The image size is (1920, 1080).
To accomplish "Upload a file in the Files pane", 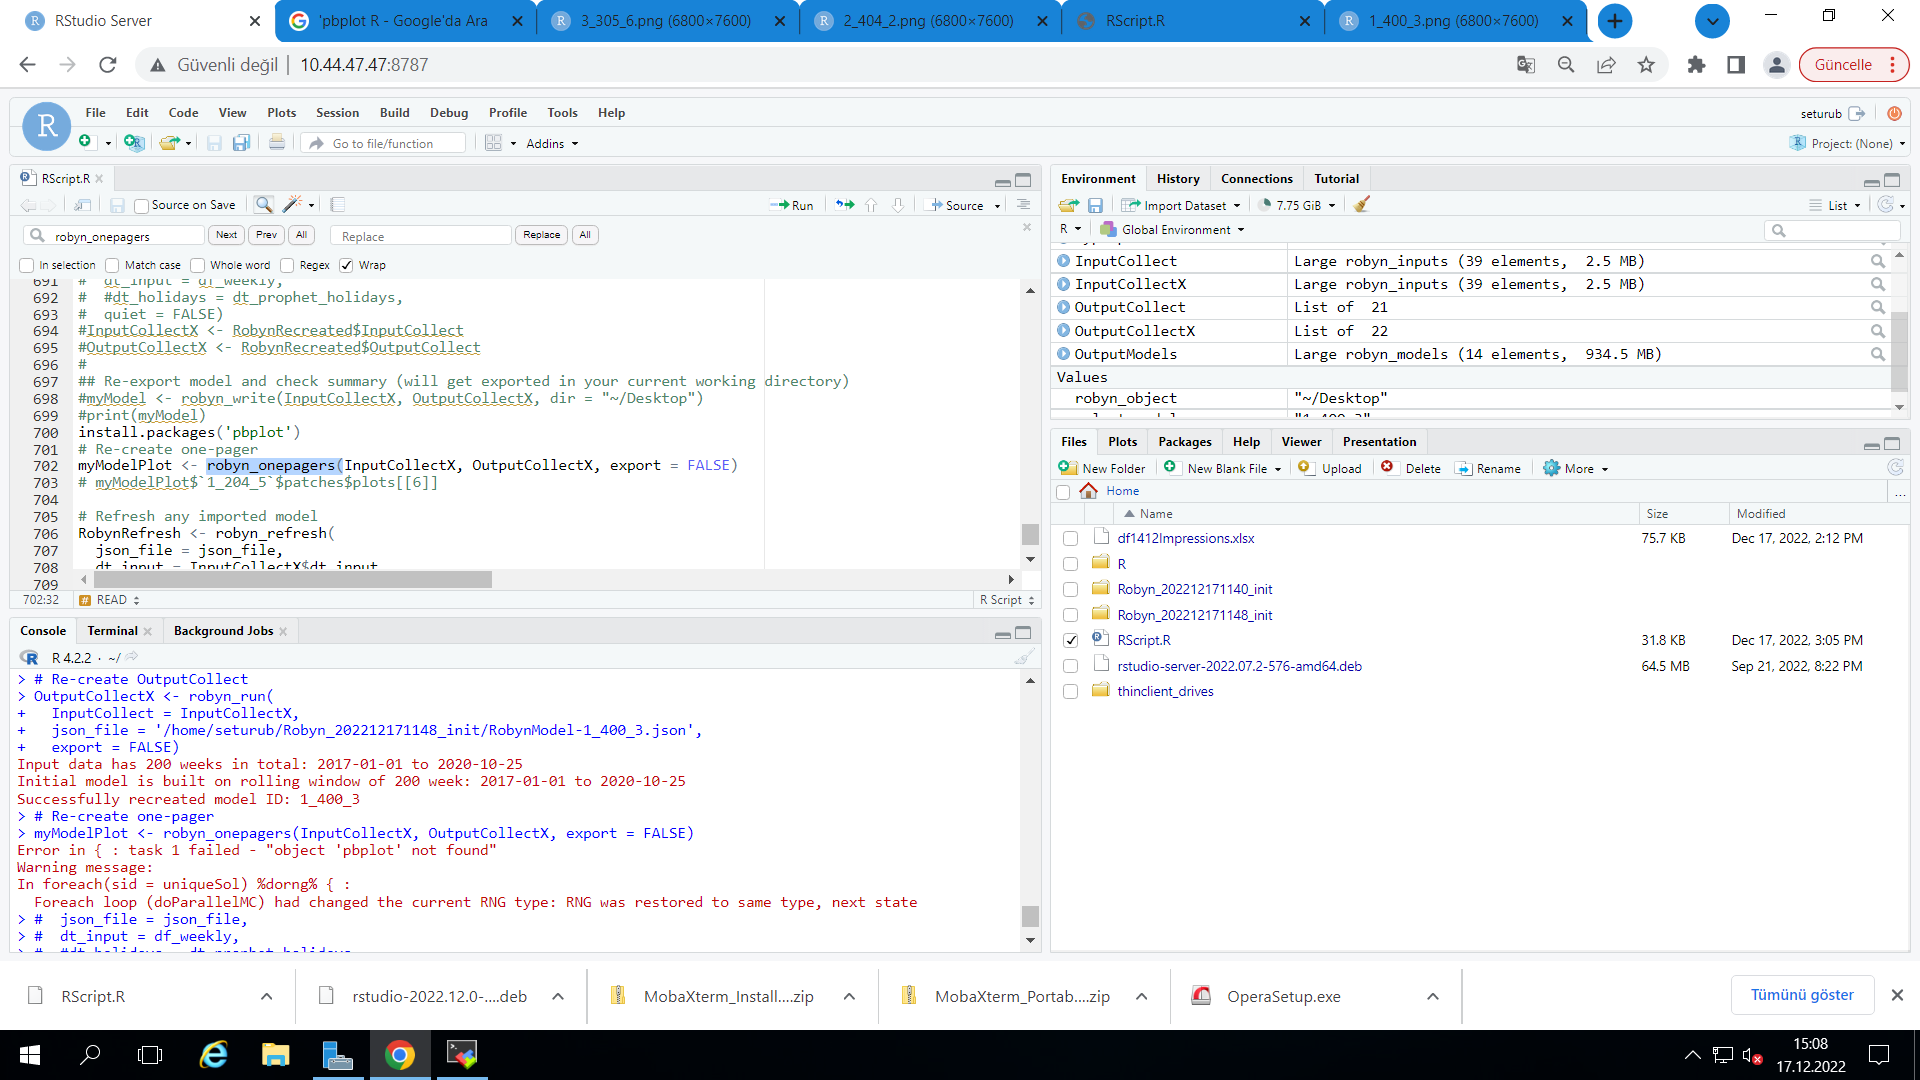I will tap(1330, 468).
